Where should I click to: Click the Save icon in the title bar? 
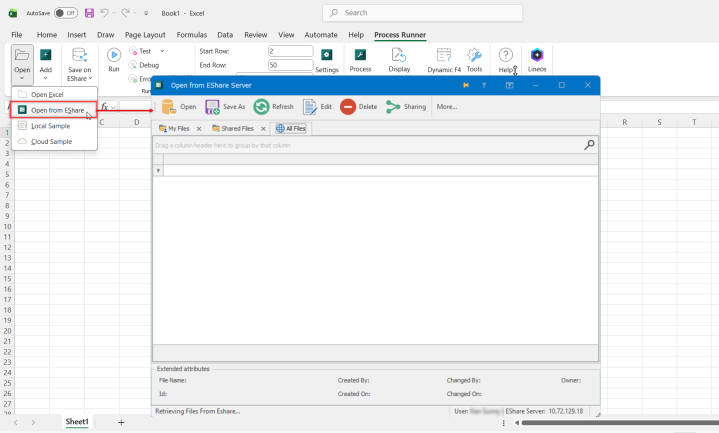[89, 13]
